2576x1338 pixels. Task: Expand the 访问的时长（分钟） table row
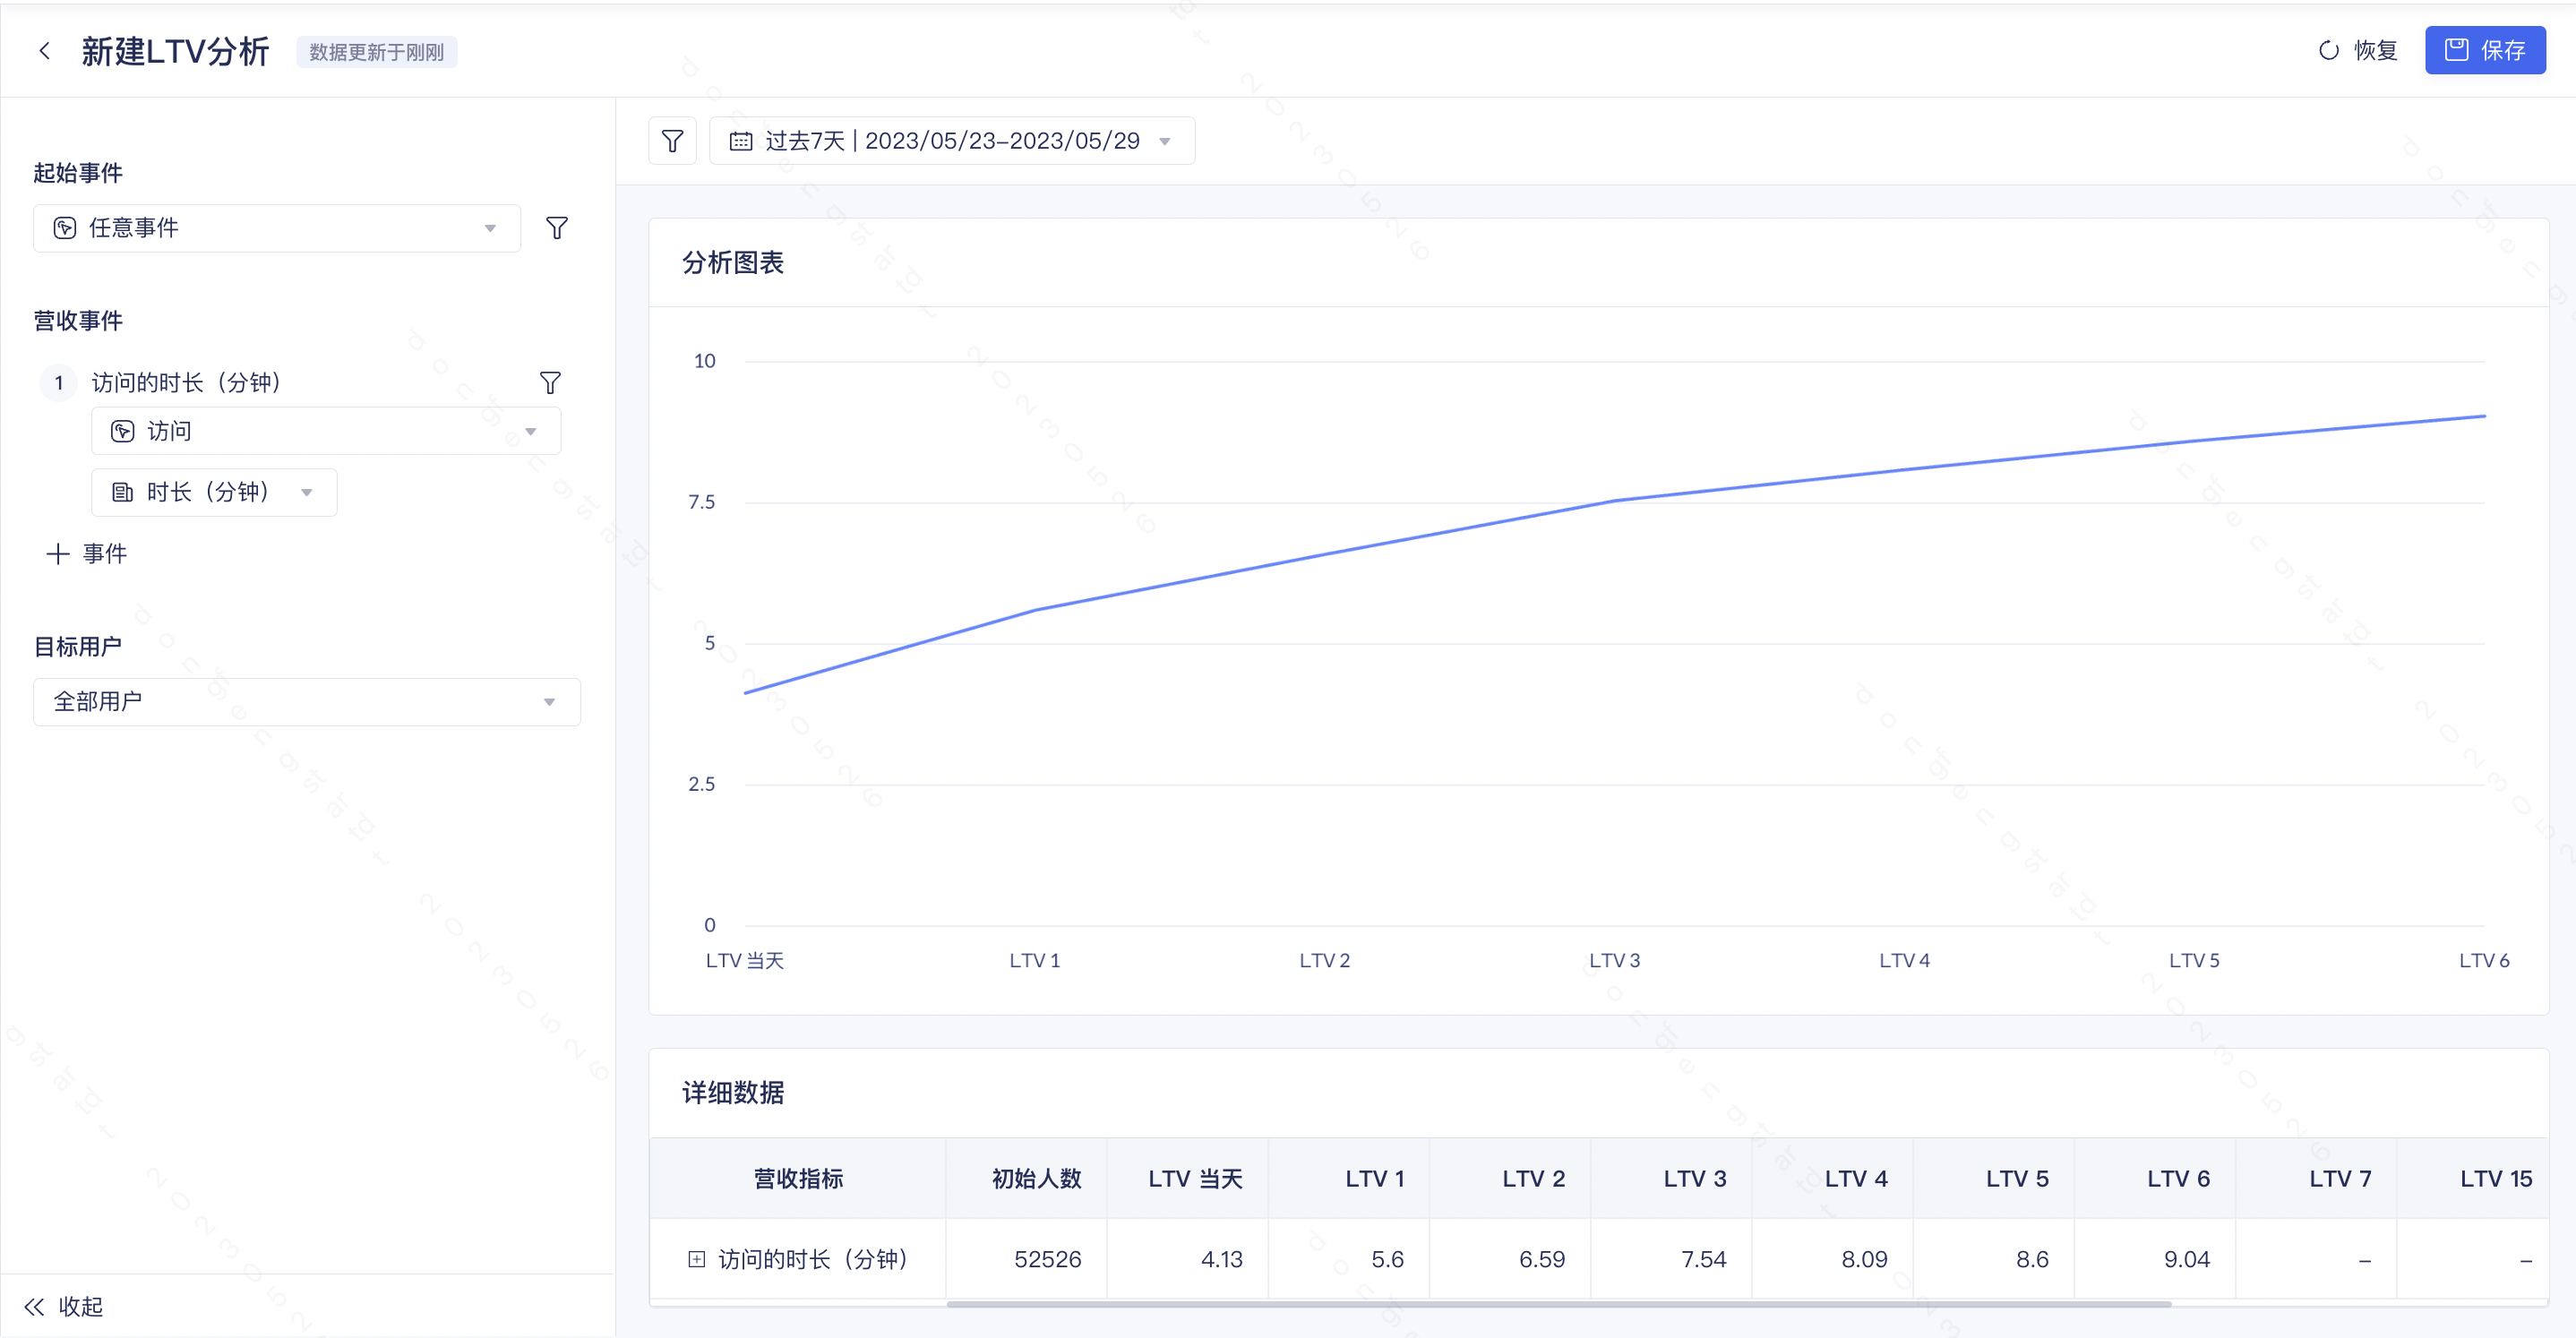pyautogui.click(x=696, y=1259)
